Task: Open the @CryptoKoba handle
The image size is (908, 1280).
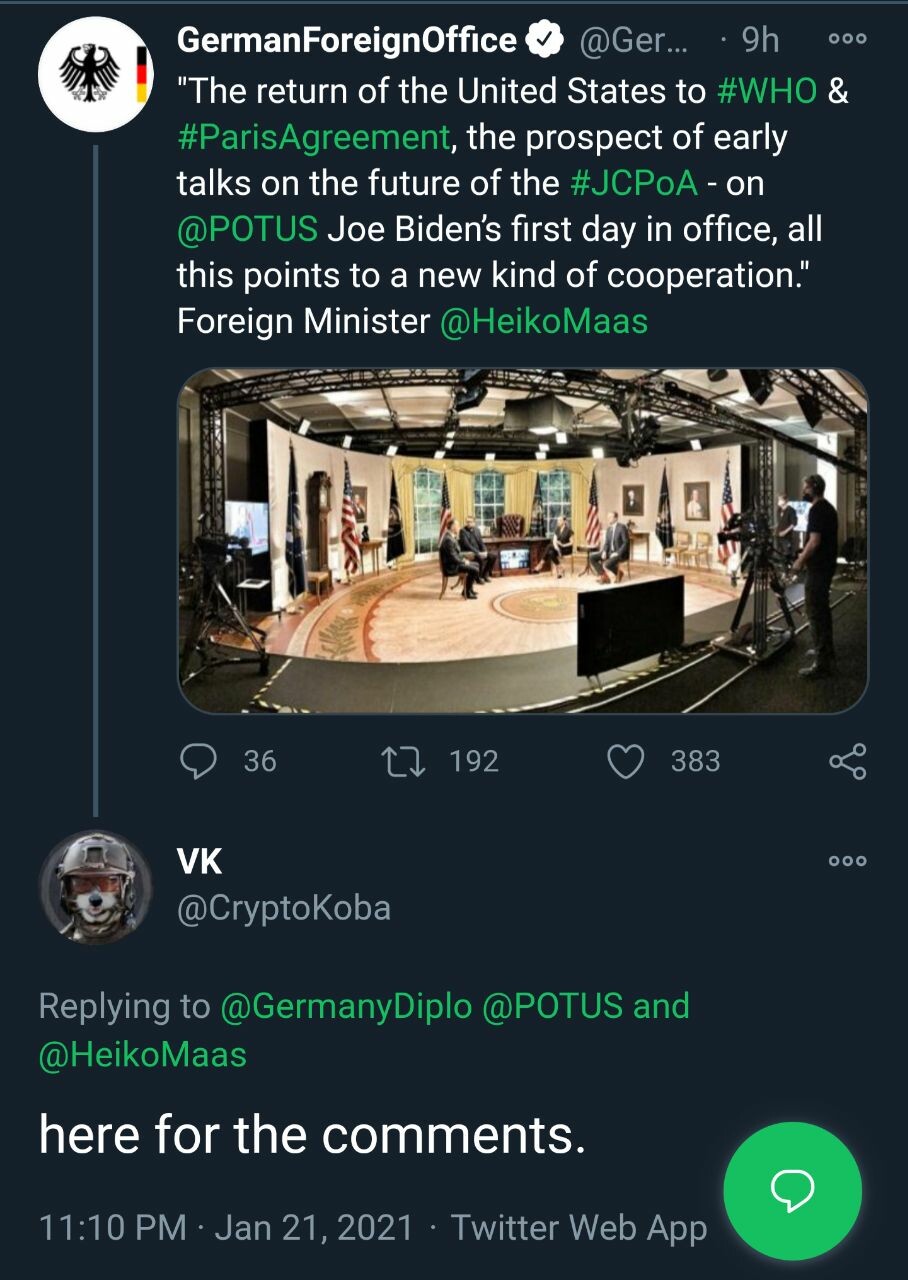Action: coord(283,907)
